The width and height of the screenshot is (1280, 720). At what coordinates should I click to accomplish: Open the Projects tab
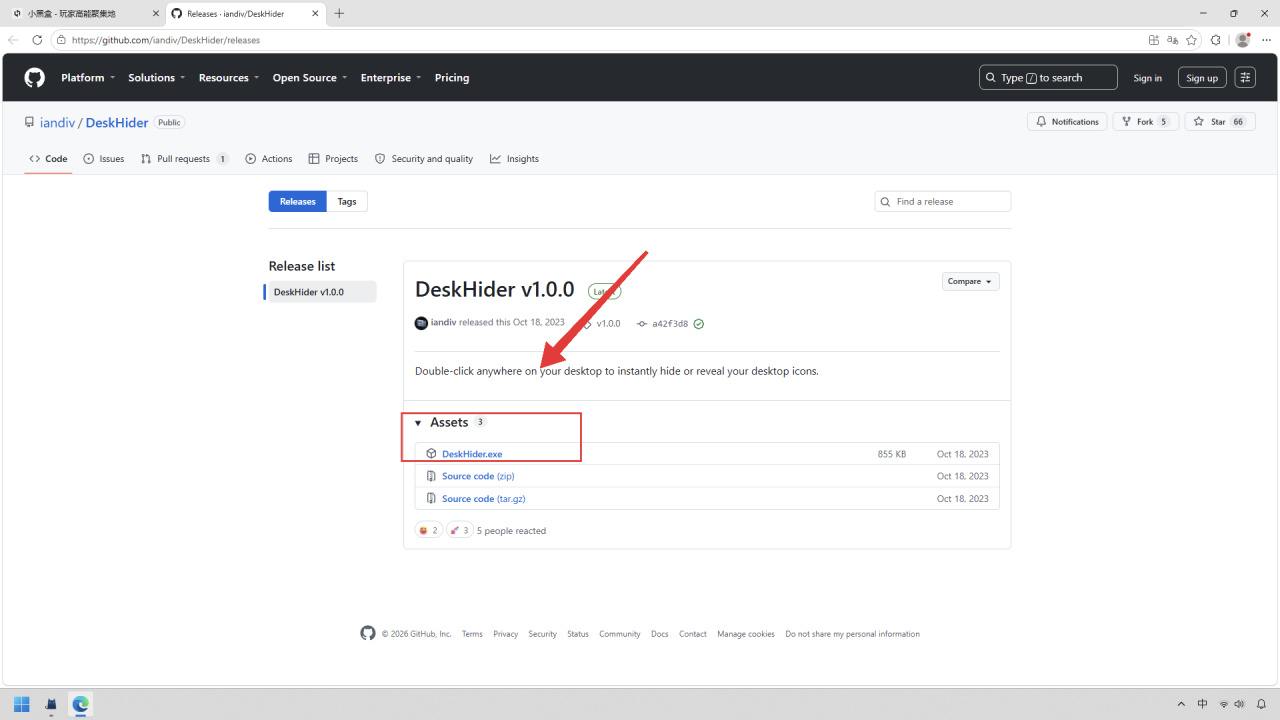(333, 159)
